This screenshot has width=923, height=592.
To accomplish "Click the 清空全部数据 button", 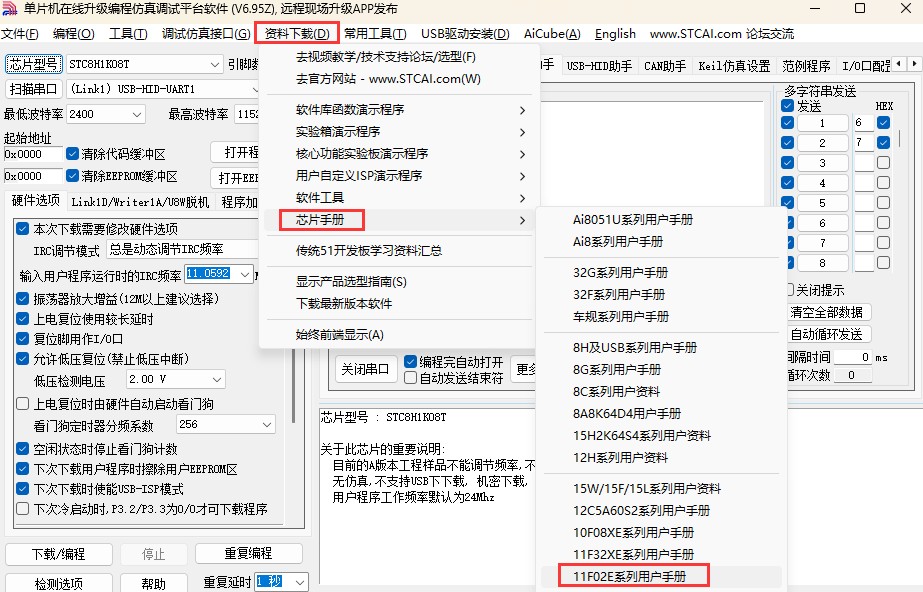I will click(x=828, y=312).
